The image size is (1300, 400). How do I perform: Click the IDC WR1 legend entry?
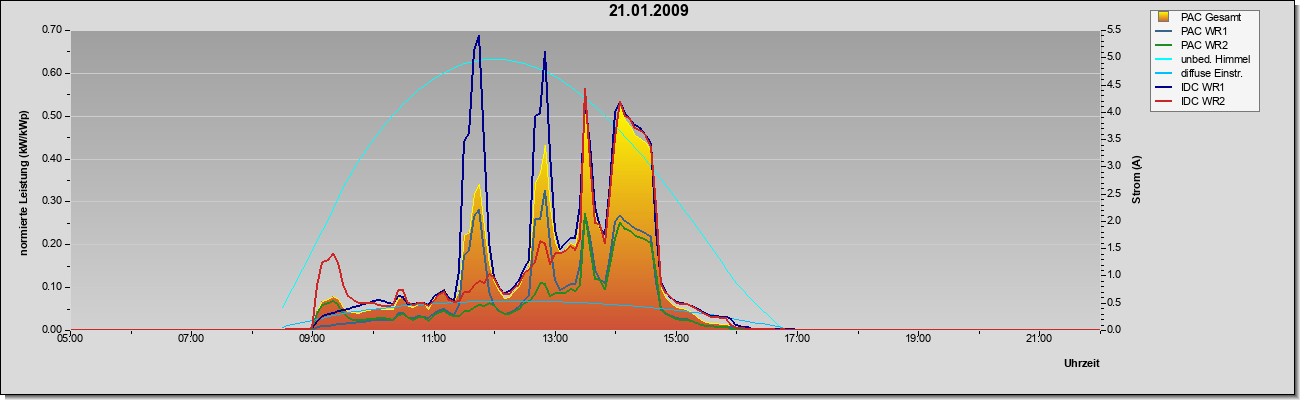(x=1192, y=88)
